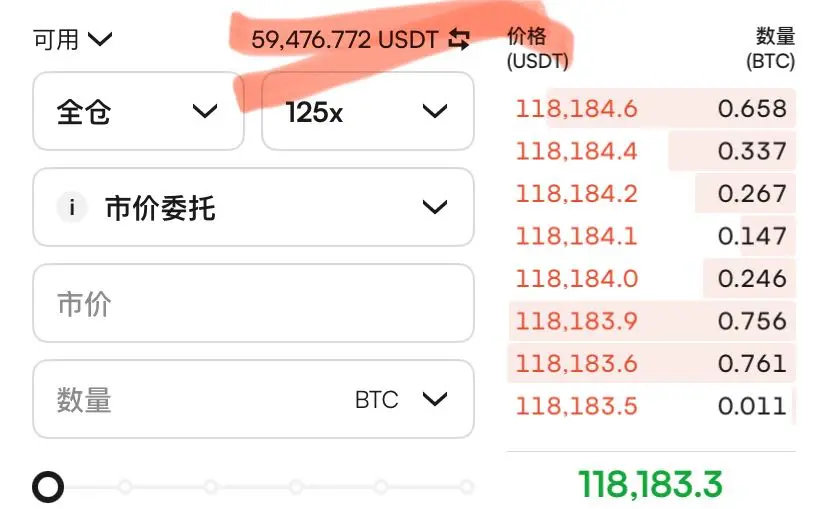
Task: Select the 118,183.9 ask price row
Action: (x=652, y=321)
